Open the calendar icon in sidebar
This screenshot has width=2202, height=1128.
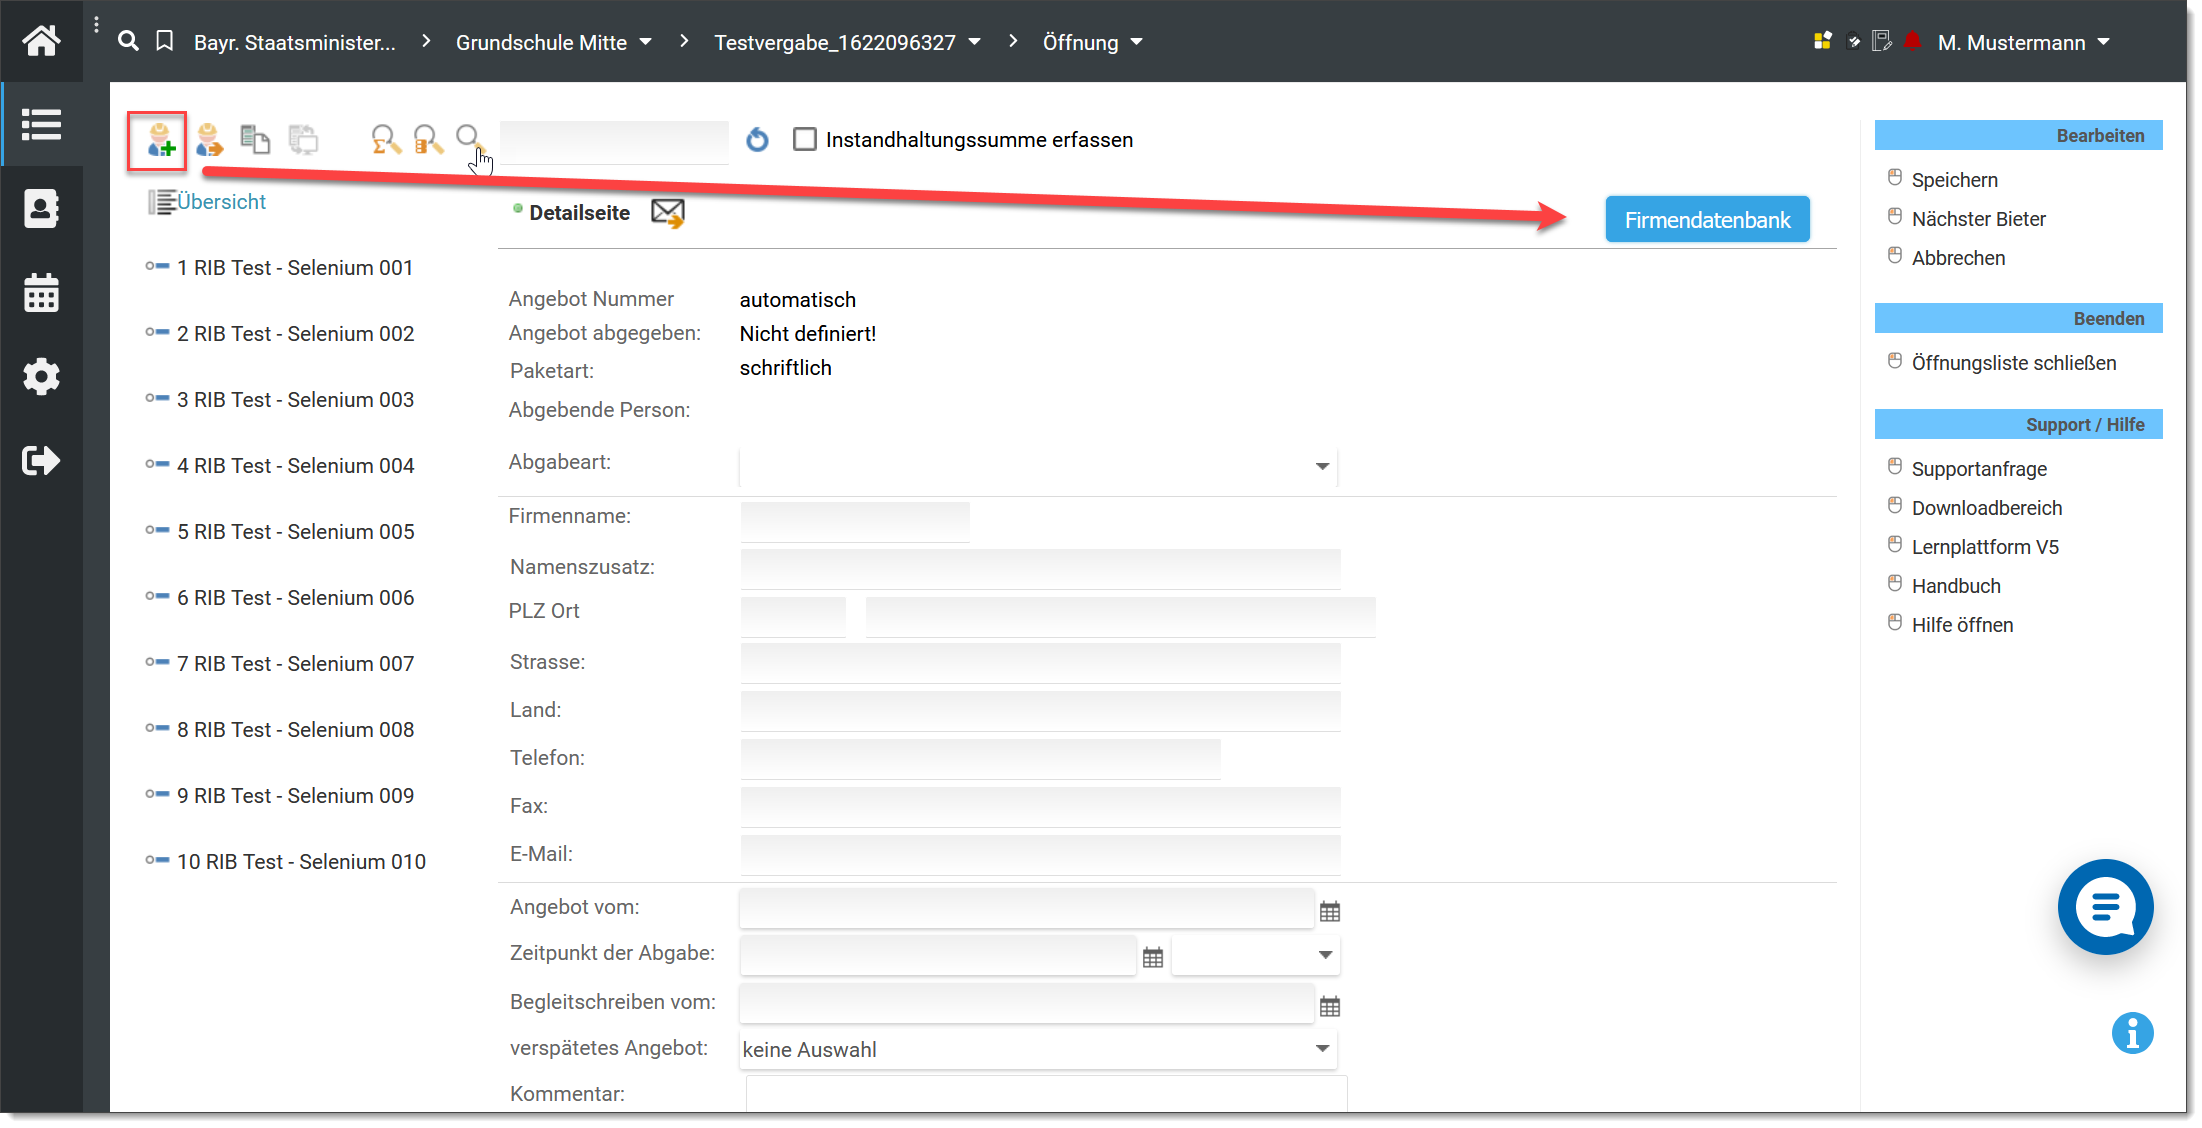coord(41,293)
